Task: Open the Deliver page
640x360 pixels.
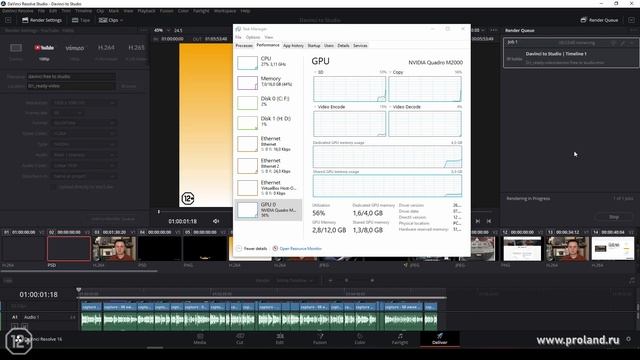Action: tap(440, 339)
